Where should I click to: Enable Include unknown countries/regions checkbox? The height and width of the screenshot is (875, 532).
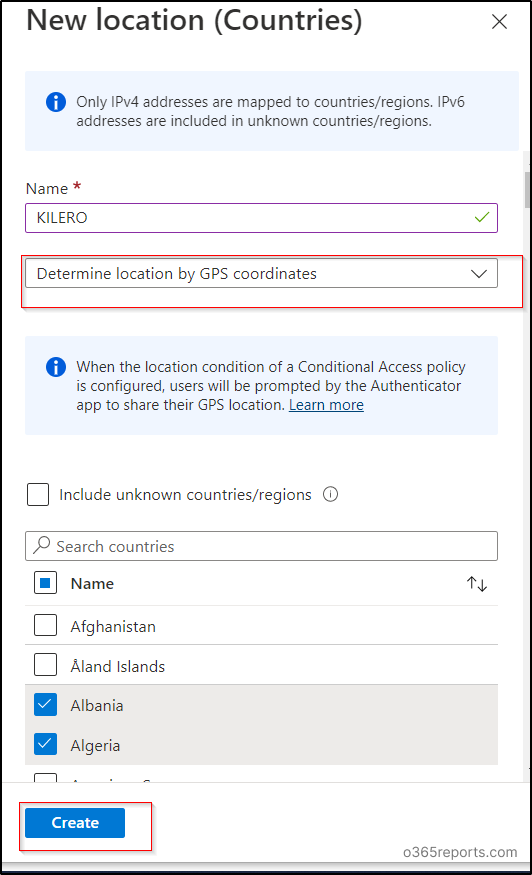click(38, 494)
